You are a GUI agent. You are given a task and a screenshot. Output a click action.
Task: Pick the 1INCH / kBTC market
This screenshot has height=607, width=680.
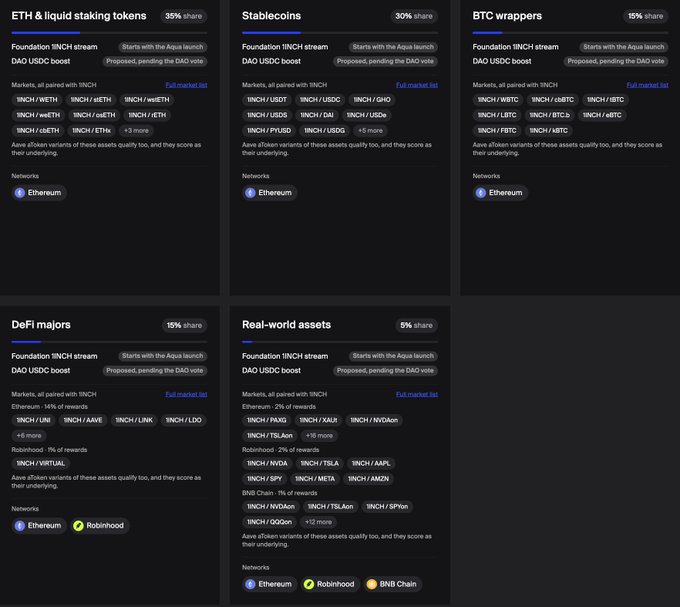point(549,131)
